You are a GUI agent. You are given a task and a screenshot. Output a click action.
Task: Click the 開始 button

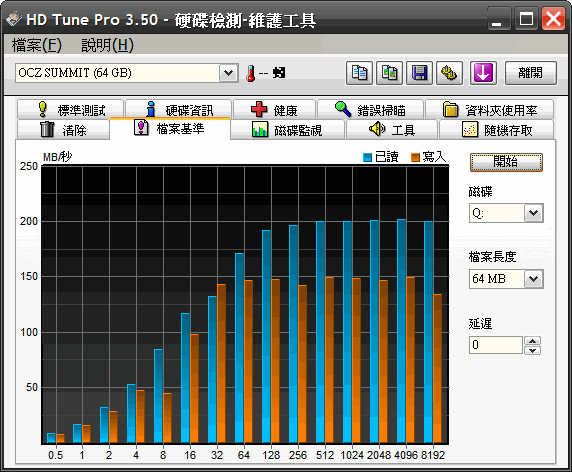(x=506, y=162)
